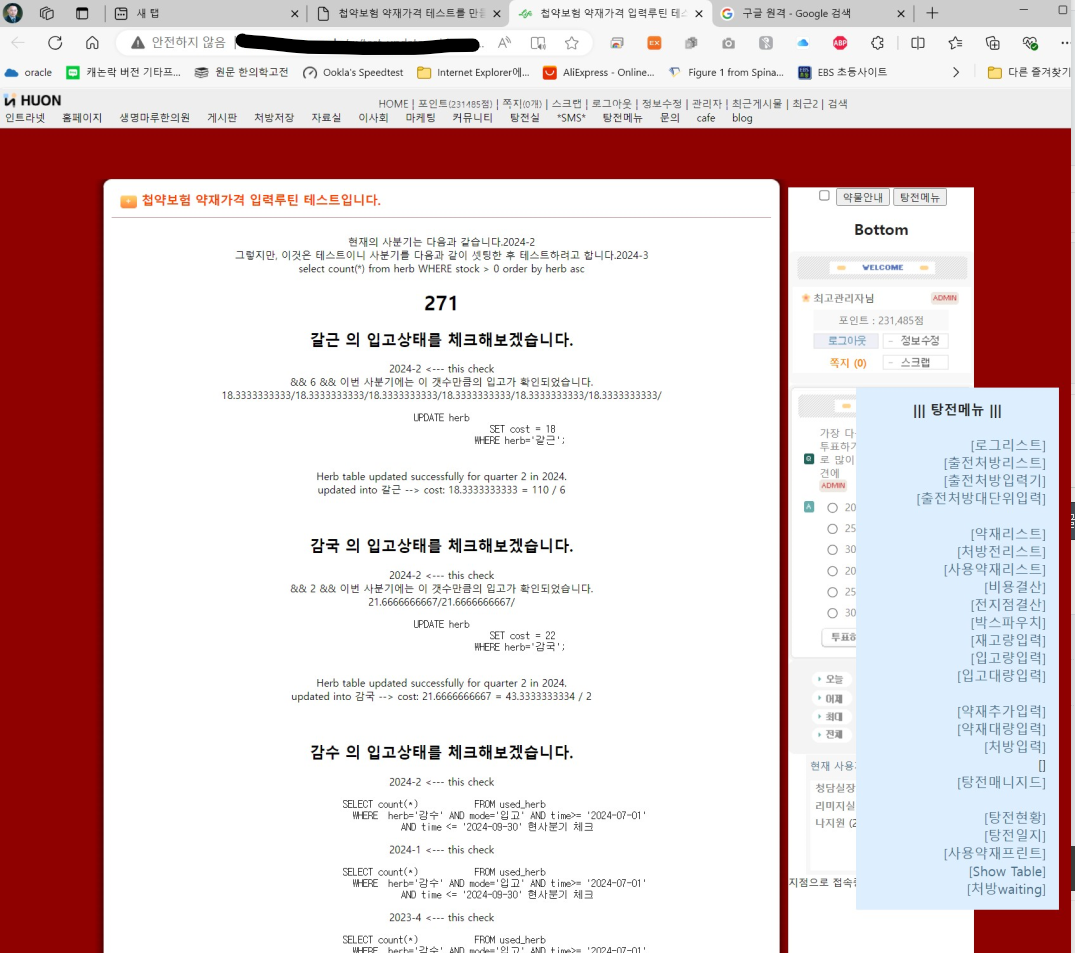This screenshot has width=1075, height=953.
Task: Click the blue cloud extension icon
Action: tap(803, 43)
